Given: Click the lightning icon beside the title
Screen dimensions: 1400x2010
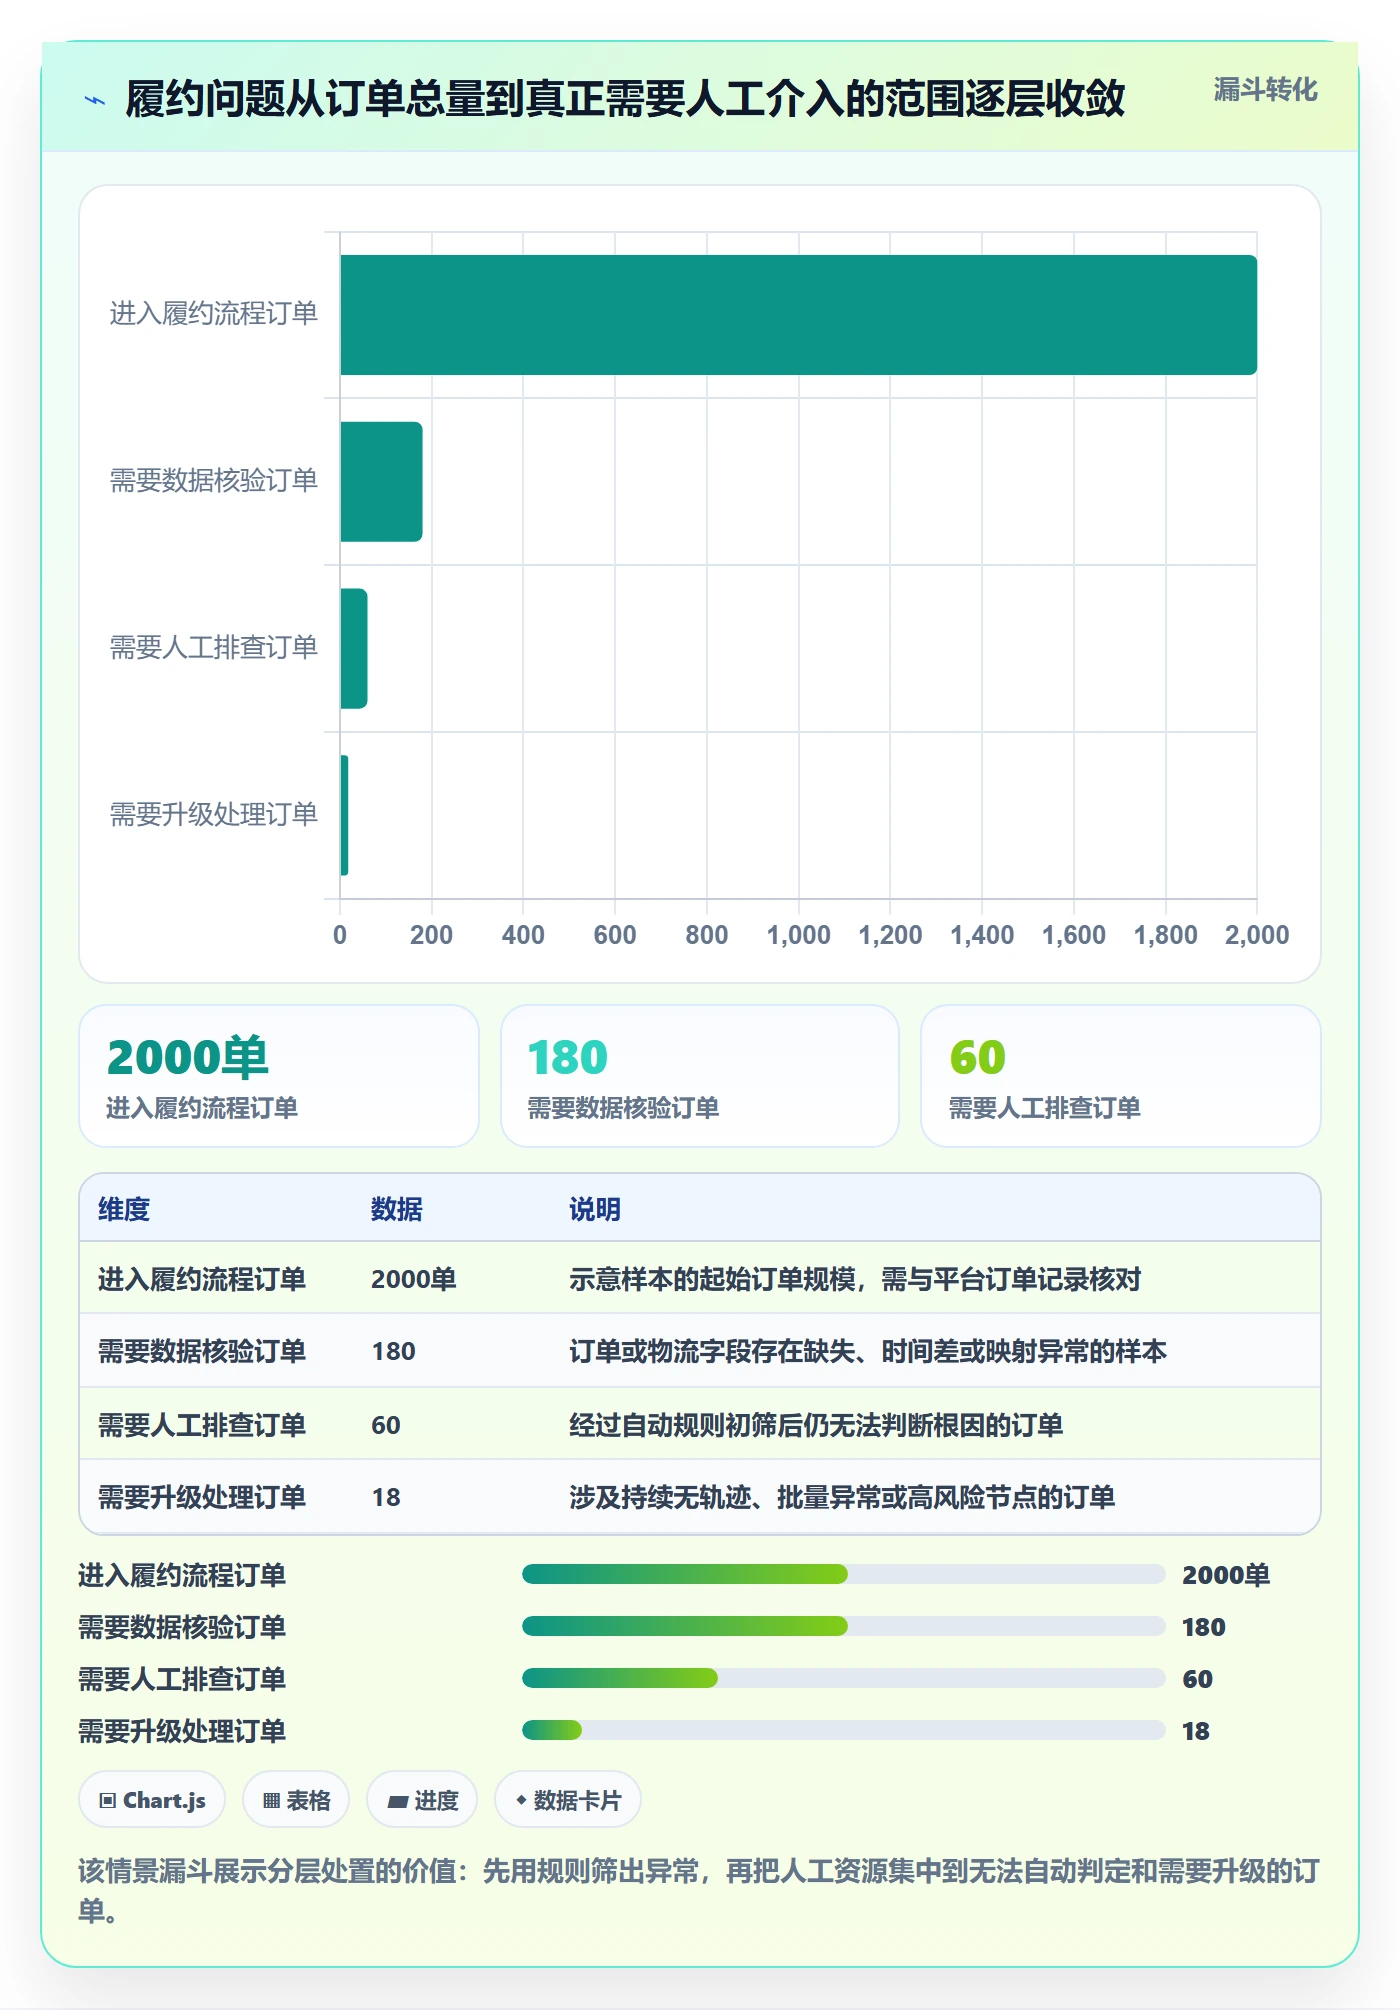Looking at the screenshot, I should point(95,100).
